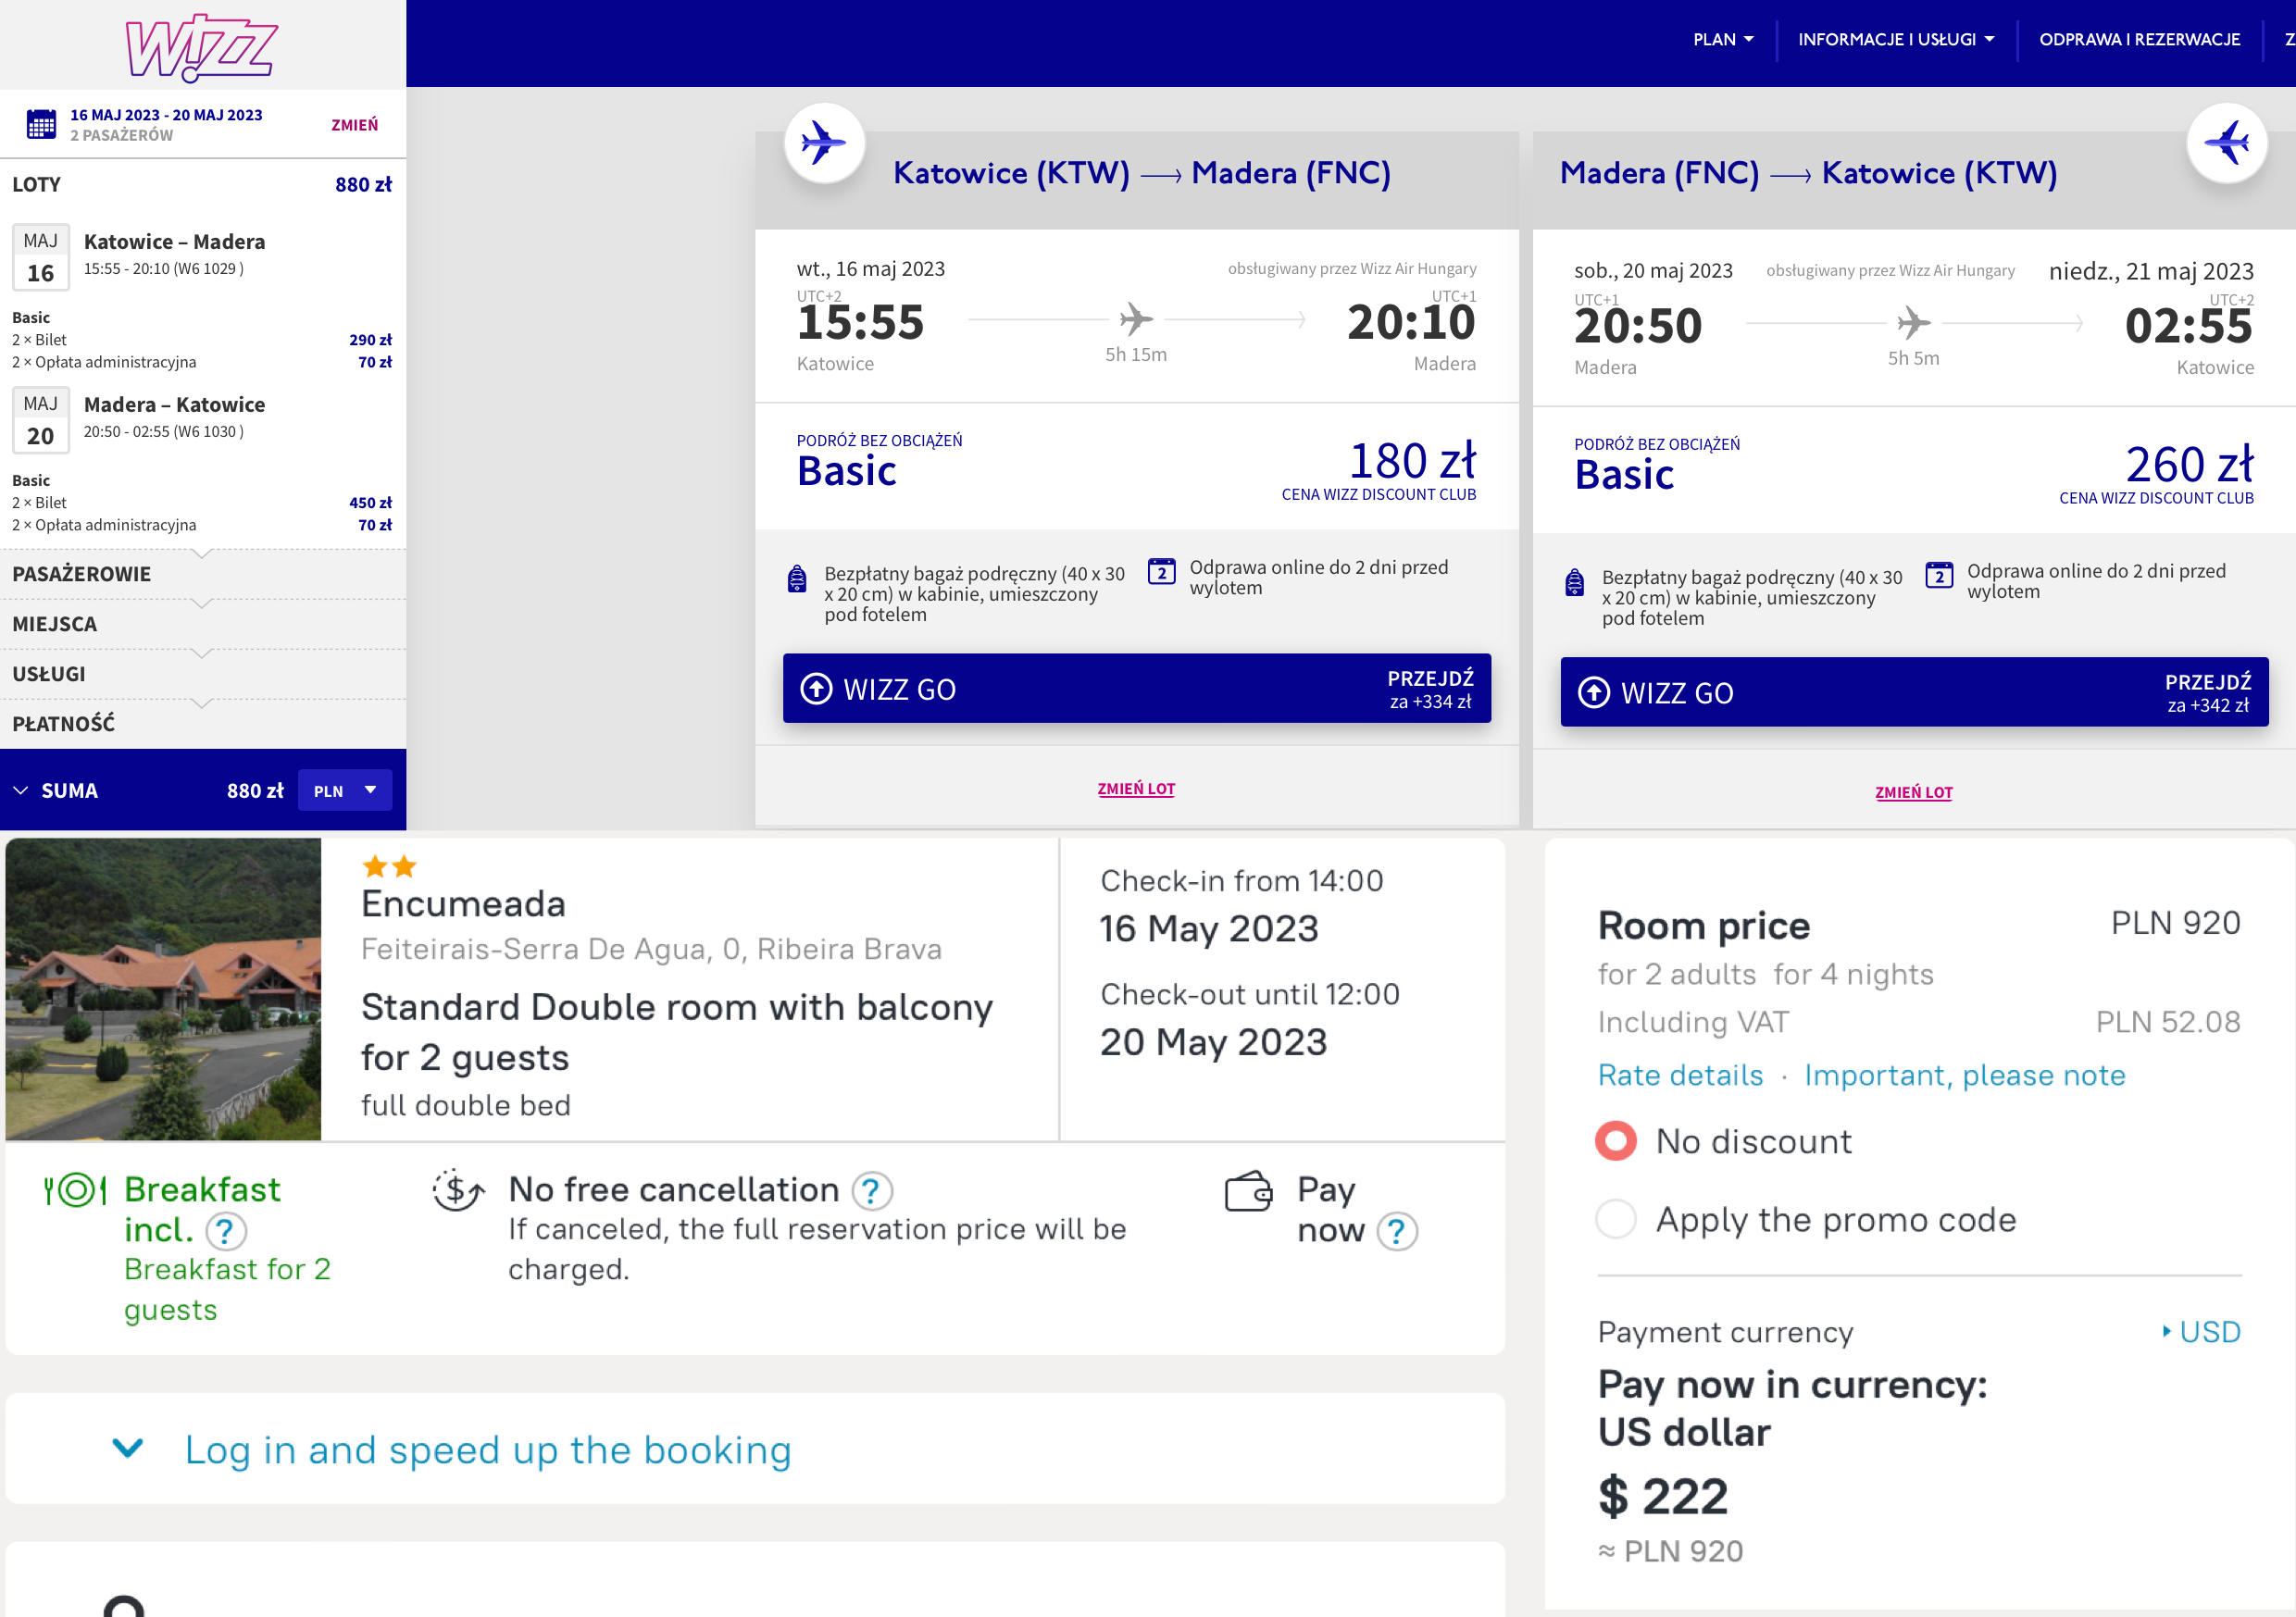The image size is (2296, 1617).
Task: Click the return flight airplane icon
Action: (x=2226, y=143)
